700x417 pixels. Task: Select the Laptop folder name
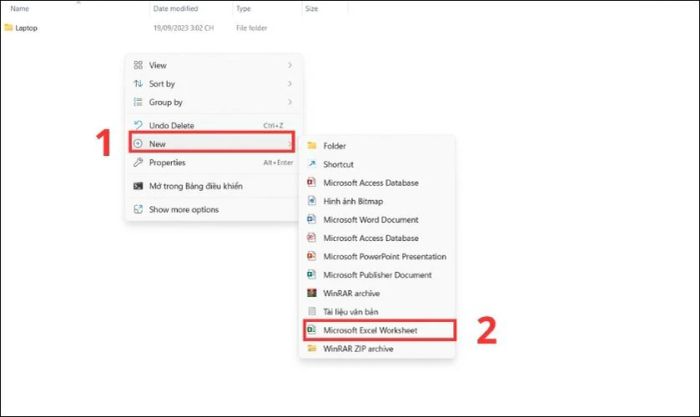coord(26,28)
